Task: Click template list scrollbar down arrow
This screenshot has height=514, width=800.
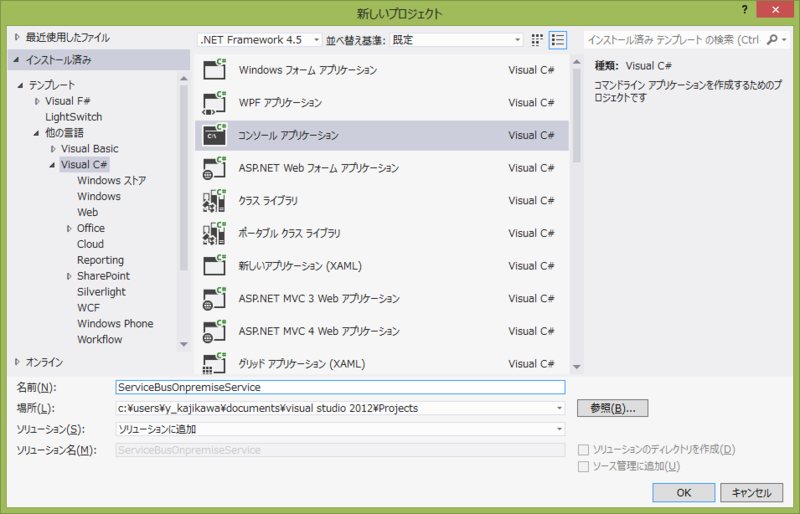Action: pyautogui.click(x=577, y=366)
